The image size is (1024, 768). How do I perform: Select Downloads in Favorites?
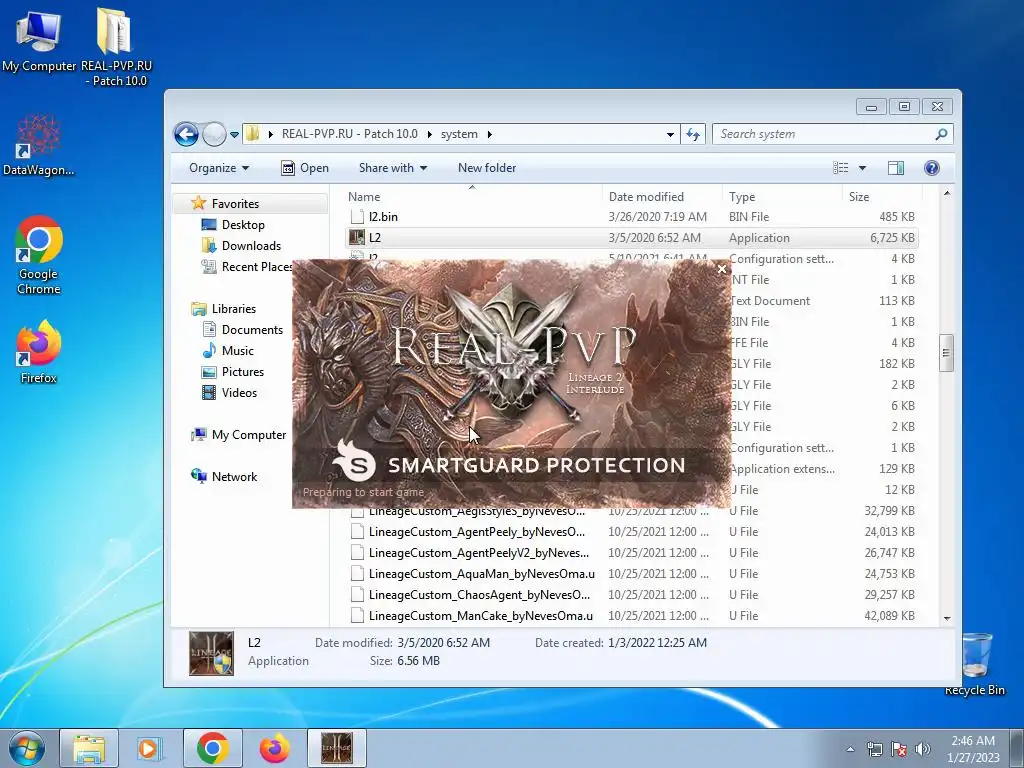[241, 246]
